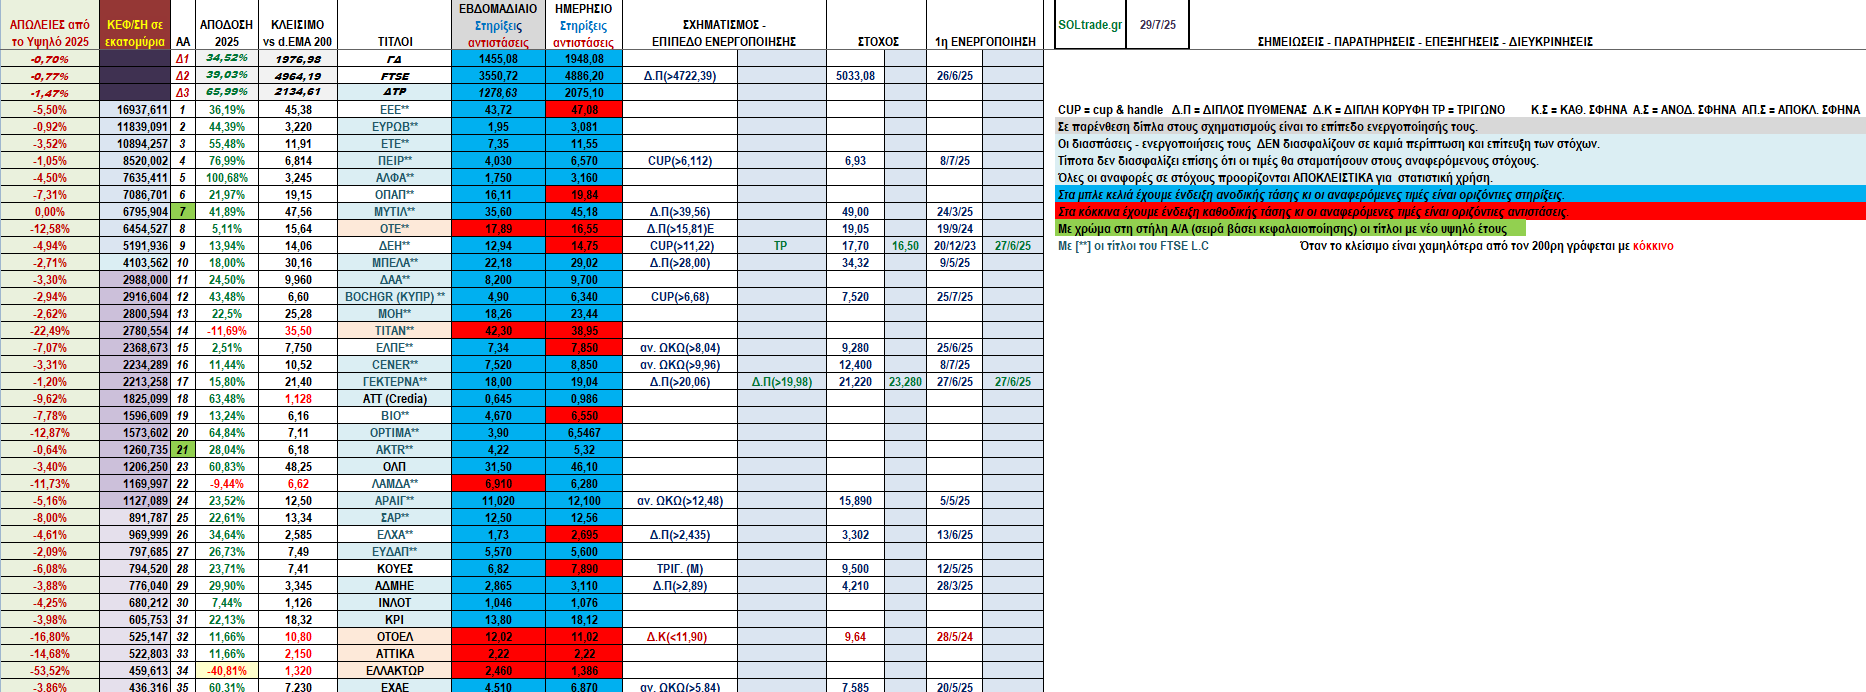
Task: Click the ΑΔΜΗΕ ticker cell
Action: click(395, 586)
